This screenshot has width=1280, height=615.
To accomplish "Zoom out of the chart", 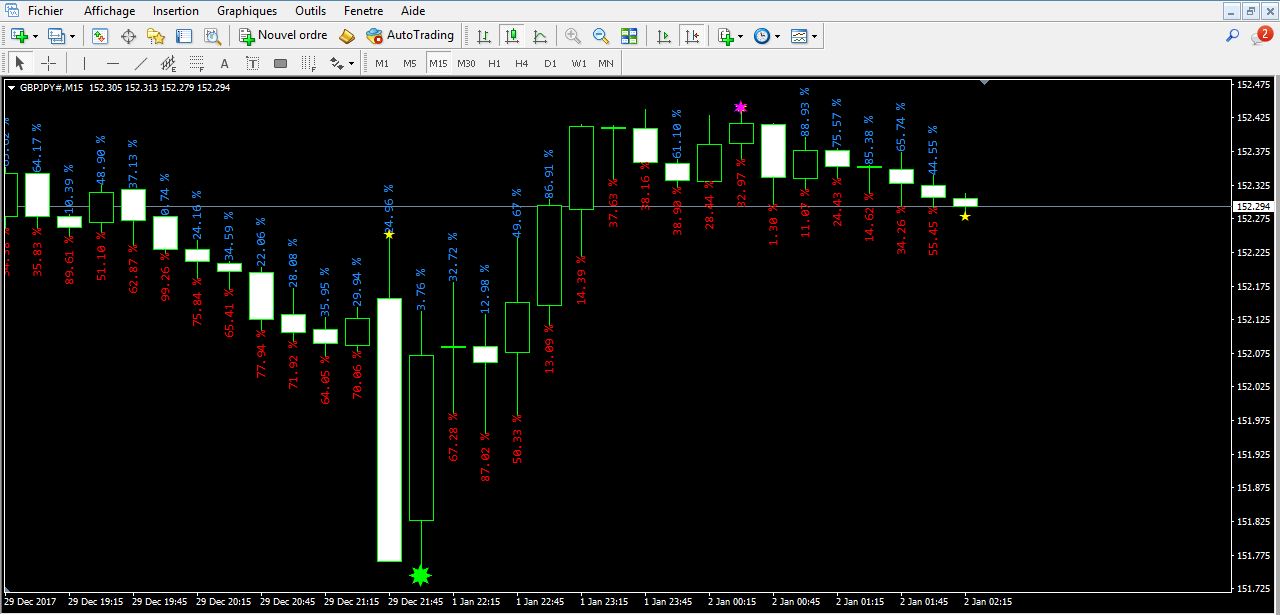I will [601, 36].
